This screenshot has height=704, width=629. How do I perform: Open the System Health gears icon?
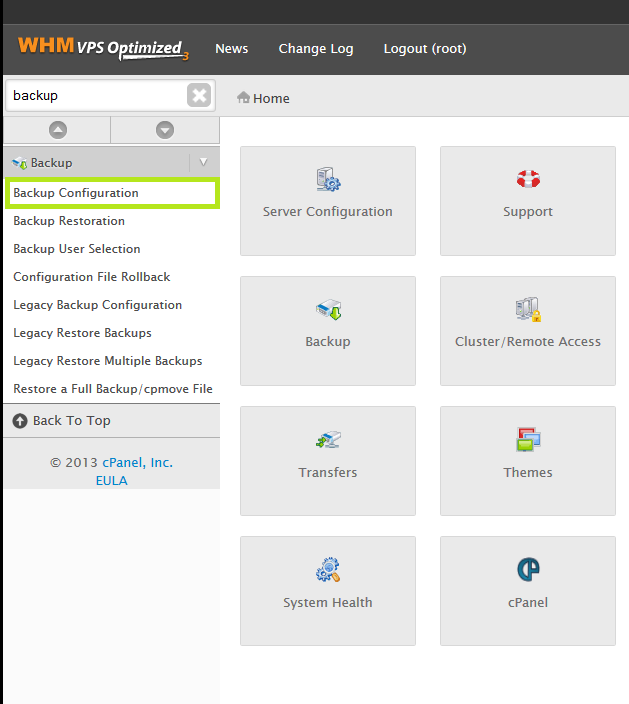(x=328, y=570)
